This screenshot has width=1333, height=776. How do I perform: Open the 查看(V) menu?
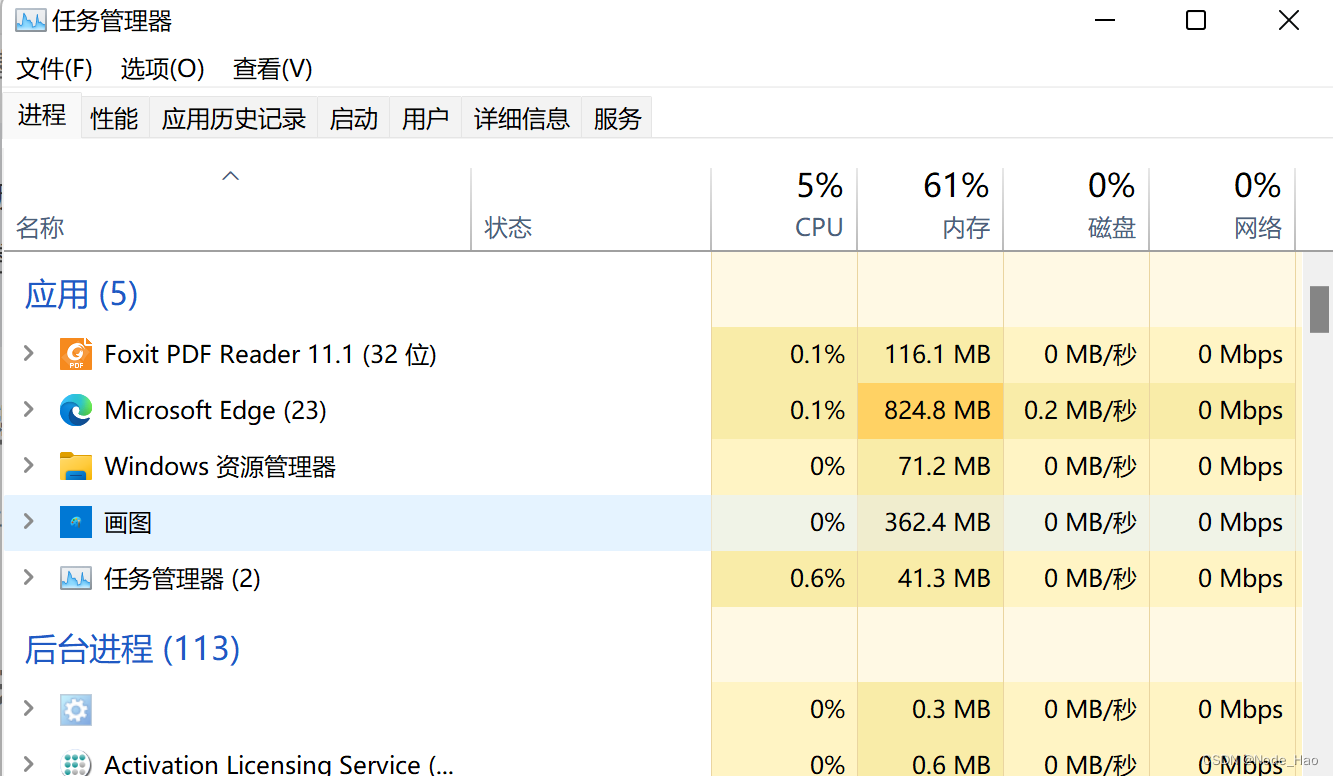[x=272, y=69]
